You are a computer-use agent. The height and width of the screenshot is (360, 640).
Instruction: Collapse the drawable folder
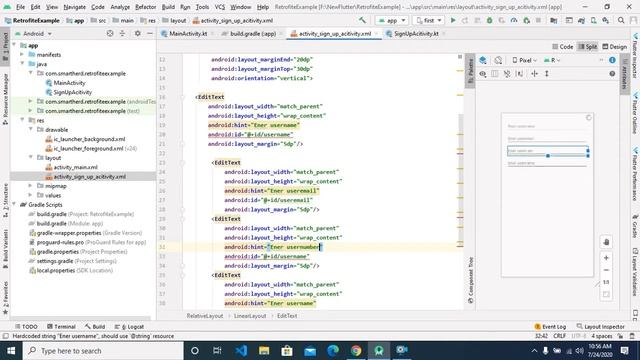[x=31, y=129]
